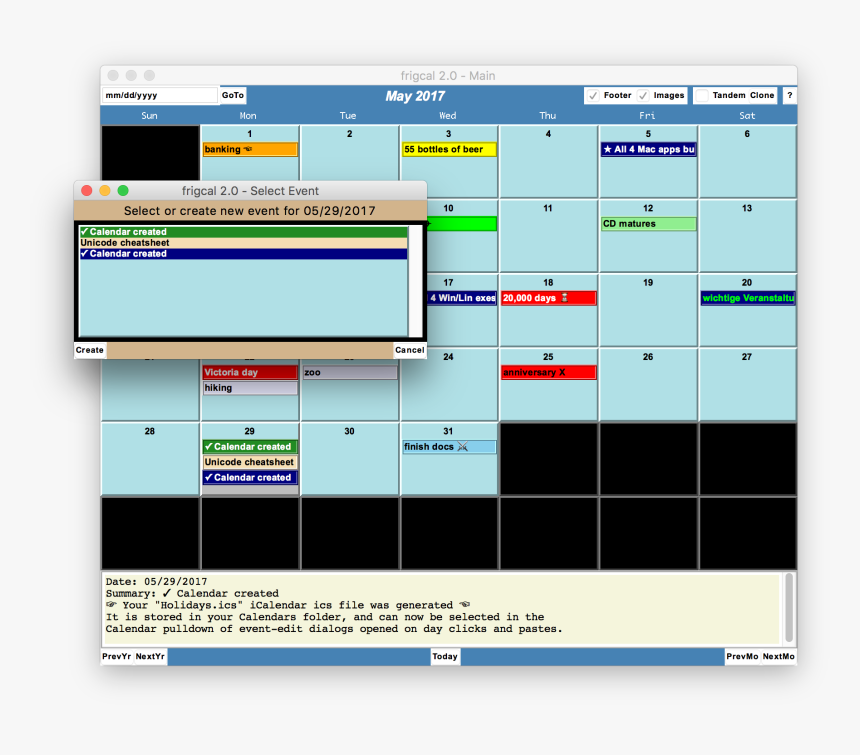Open help with the question mark button
The image size is (860, 755).
click(789, 96)
